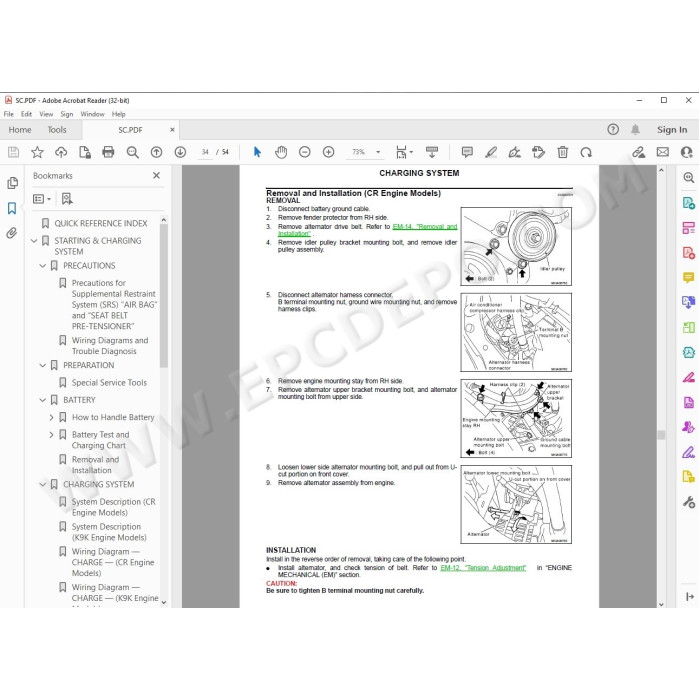Click the trash delete icon
This screenshot has width=700, height=700.
[x=562, y=152]
